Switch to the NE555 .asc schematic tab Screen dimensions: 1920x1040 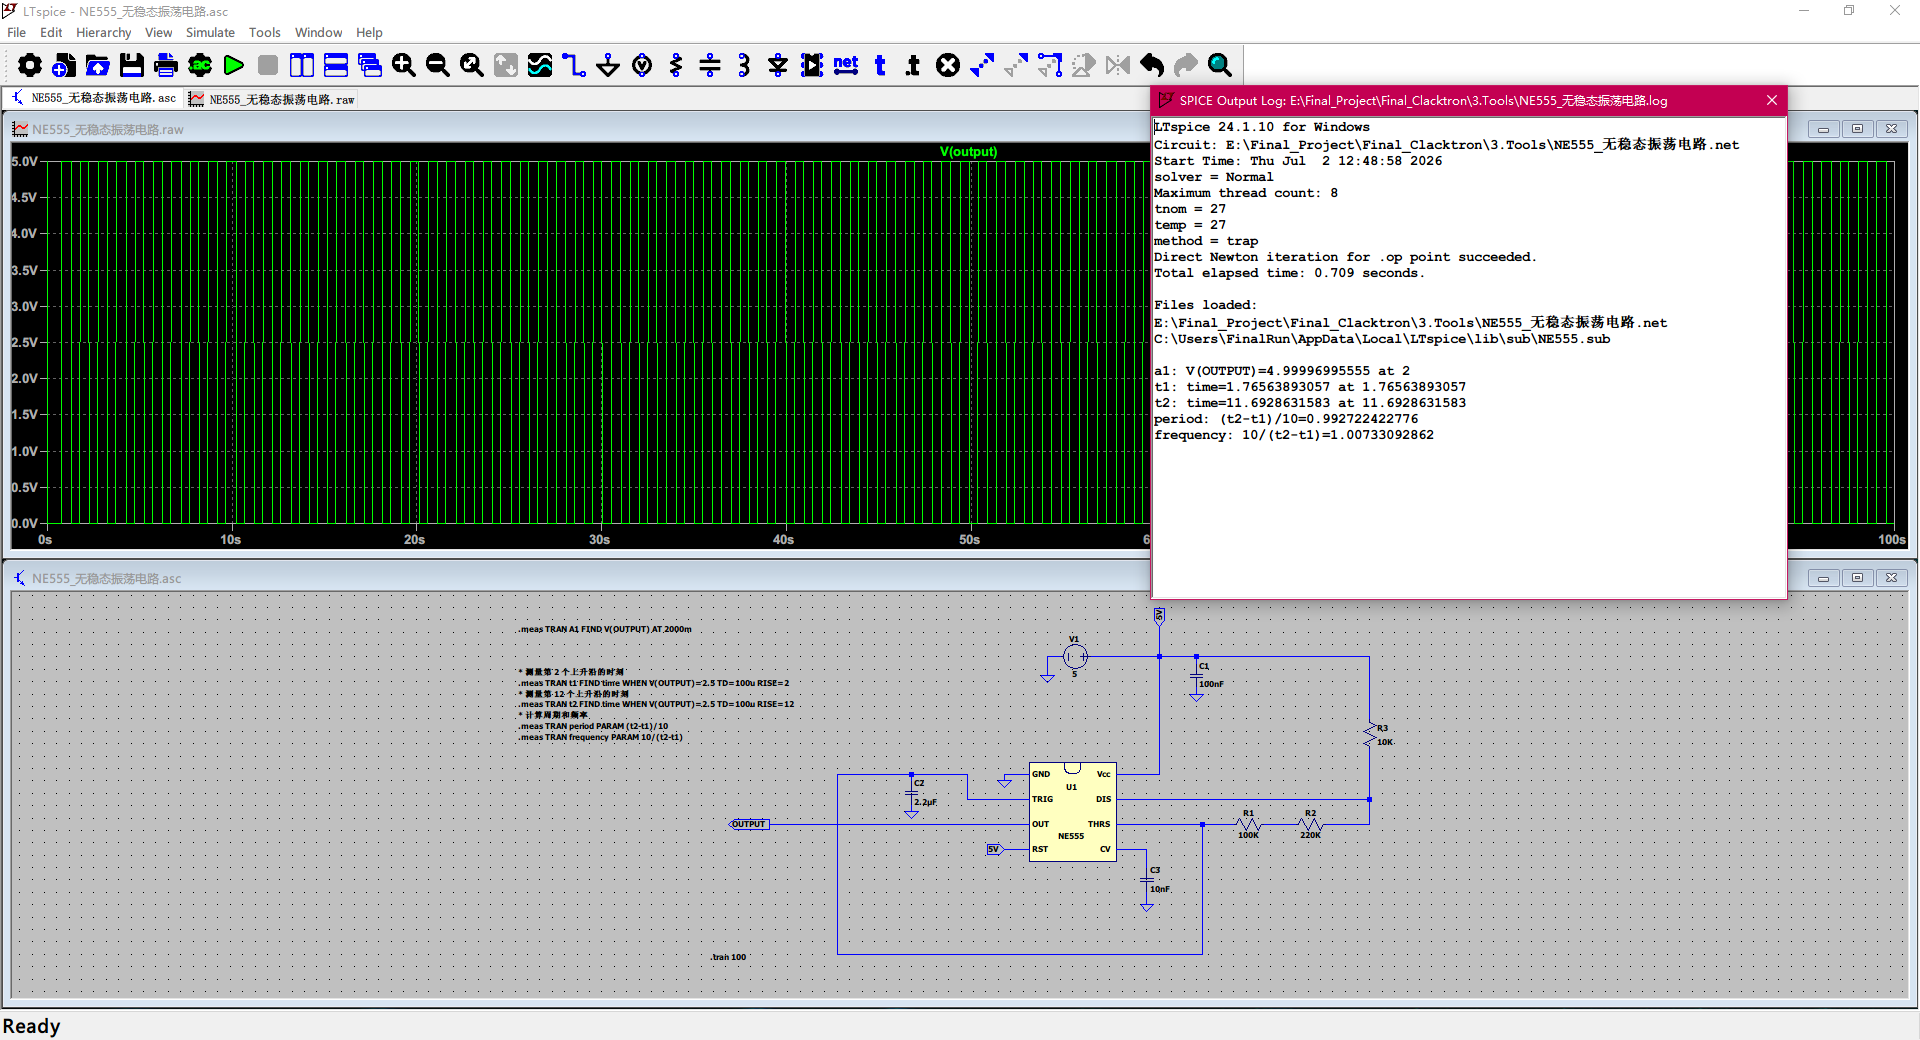click(94, 98)
